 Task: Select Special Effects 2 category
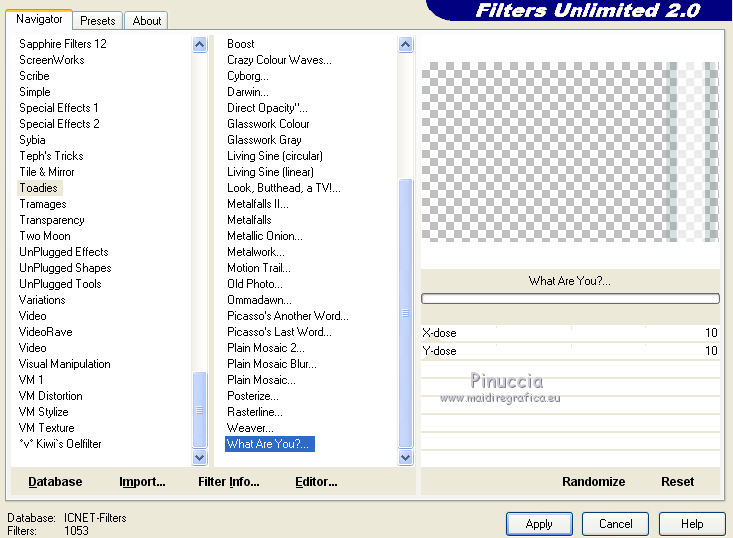point(59,124)
